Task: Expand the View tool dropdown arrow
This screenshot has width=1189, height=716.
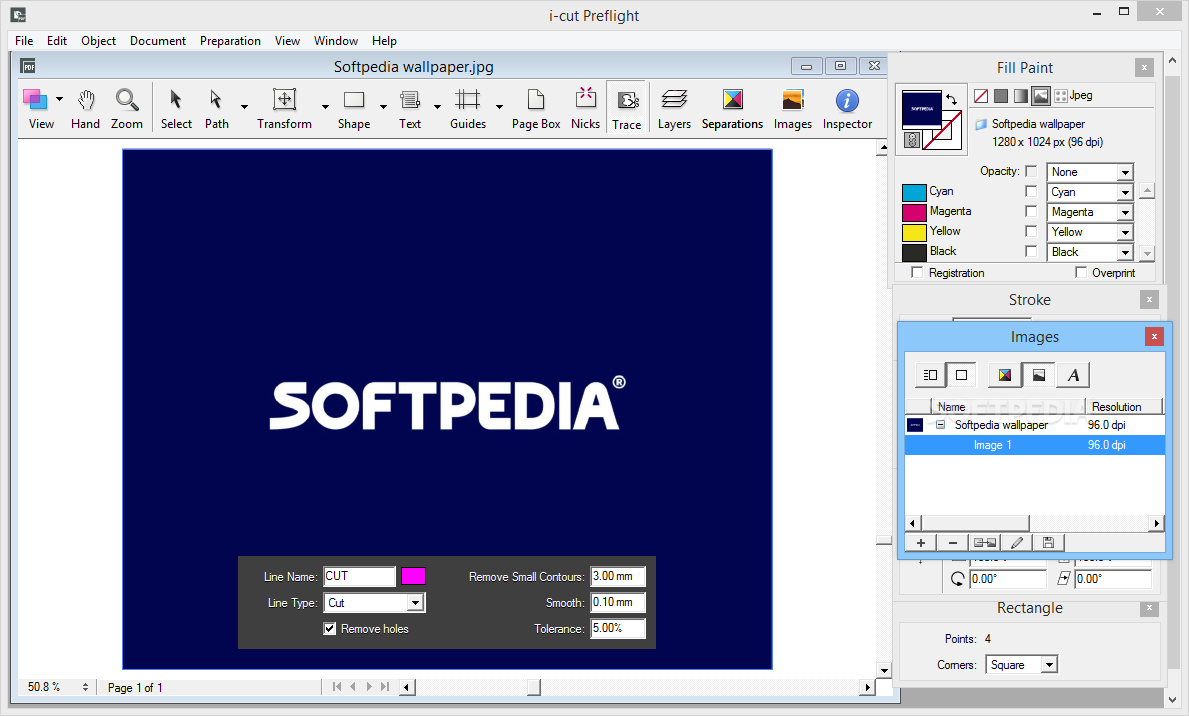Action: click(59, 99)
